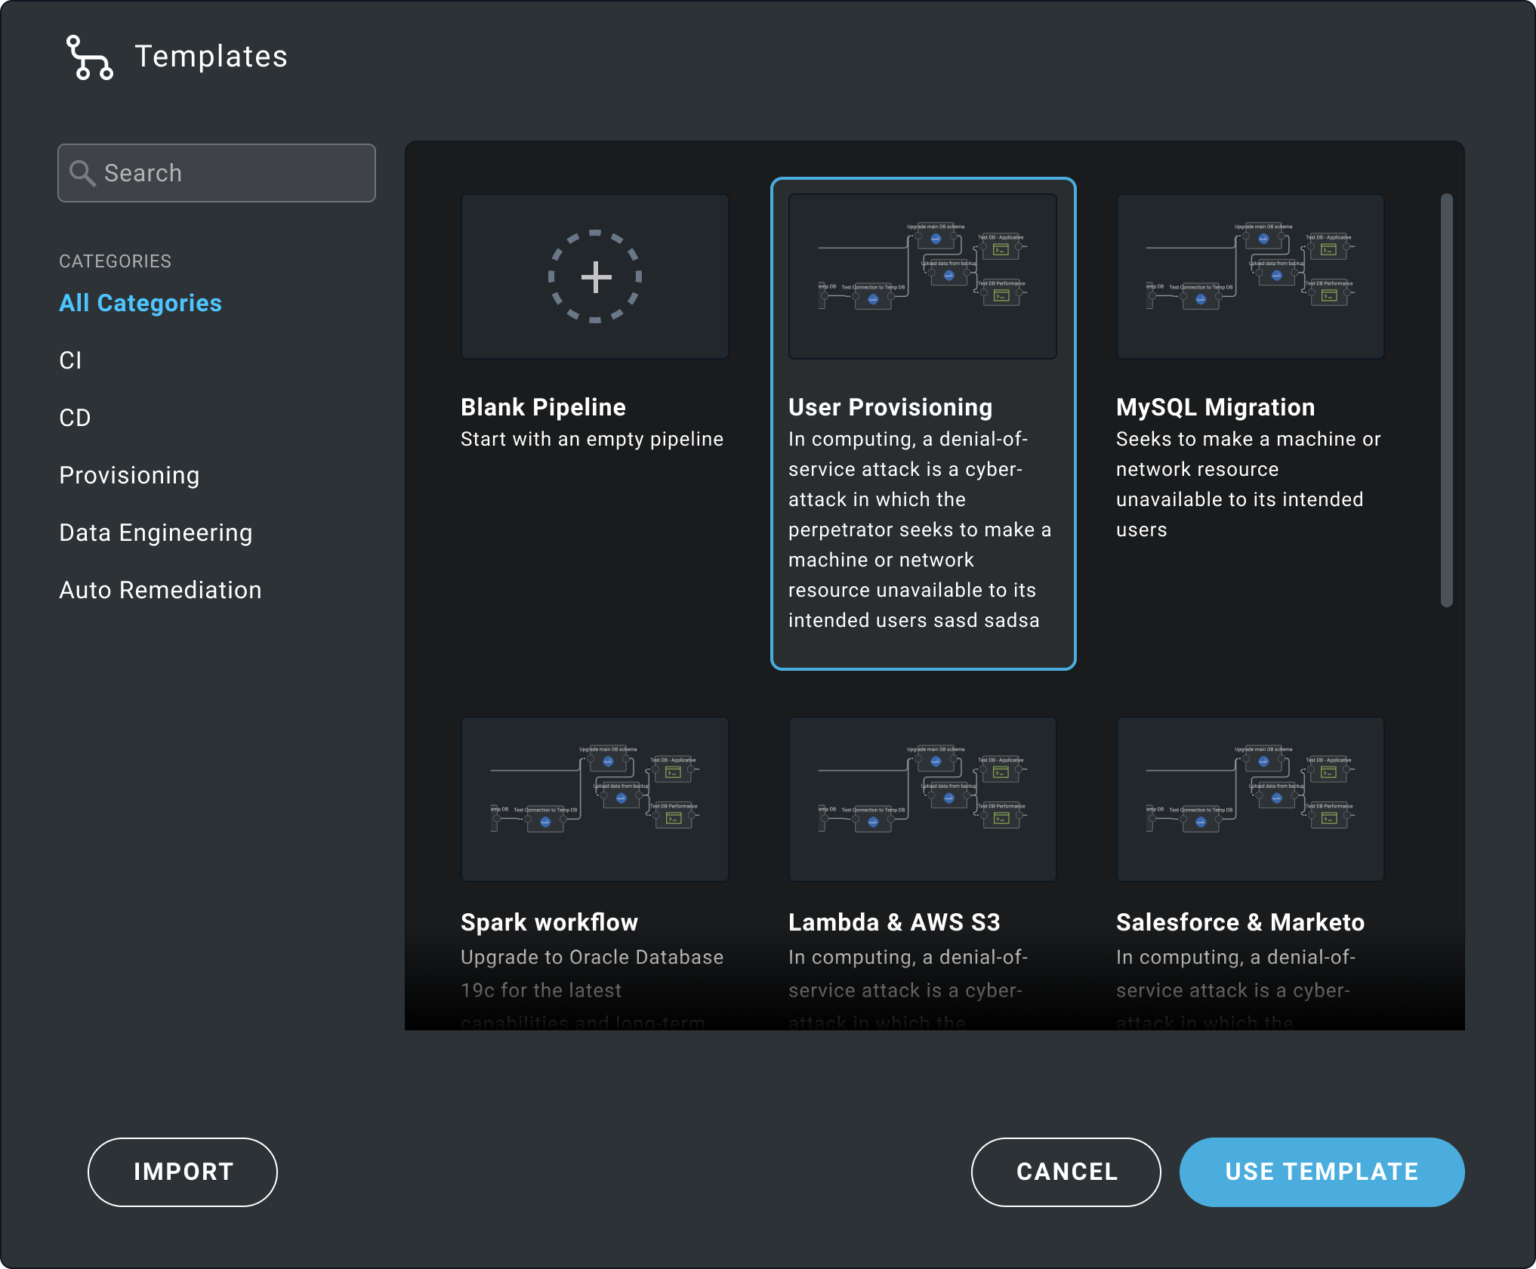Viewport: 1536px width, 1269px height.
Task: Select the Auto Remediation category
Action: coord(160,590)
